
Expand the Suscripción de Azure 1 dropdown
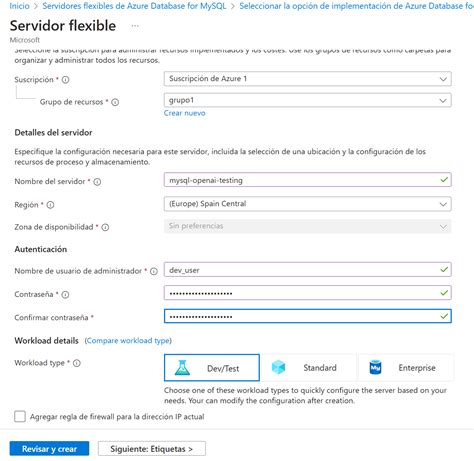[308, 79]
